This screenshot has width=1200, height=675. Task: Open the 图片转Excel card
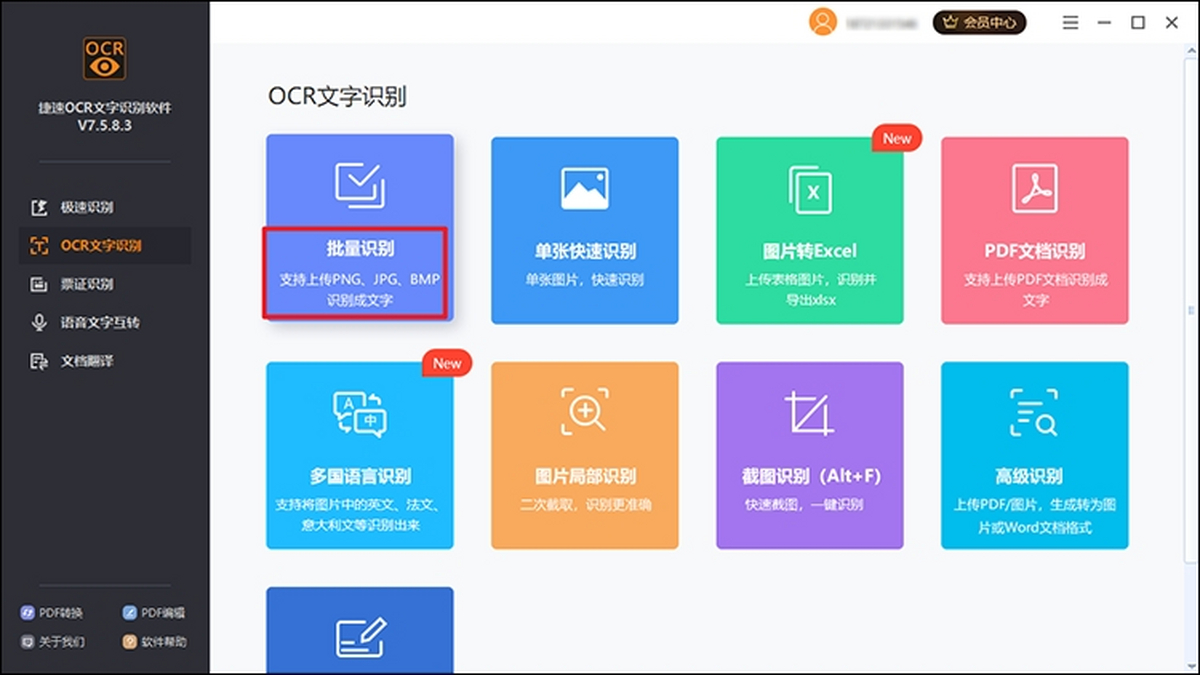point(809,230)
